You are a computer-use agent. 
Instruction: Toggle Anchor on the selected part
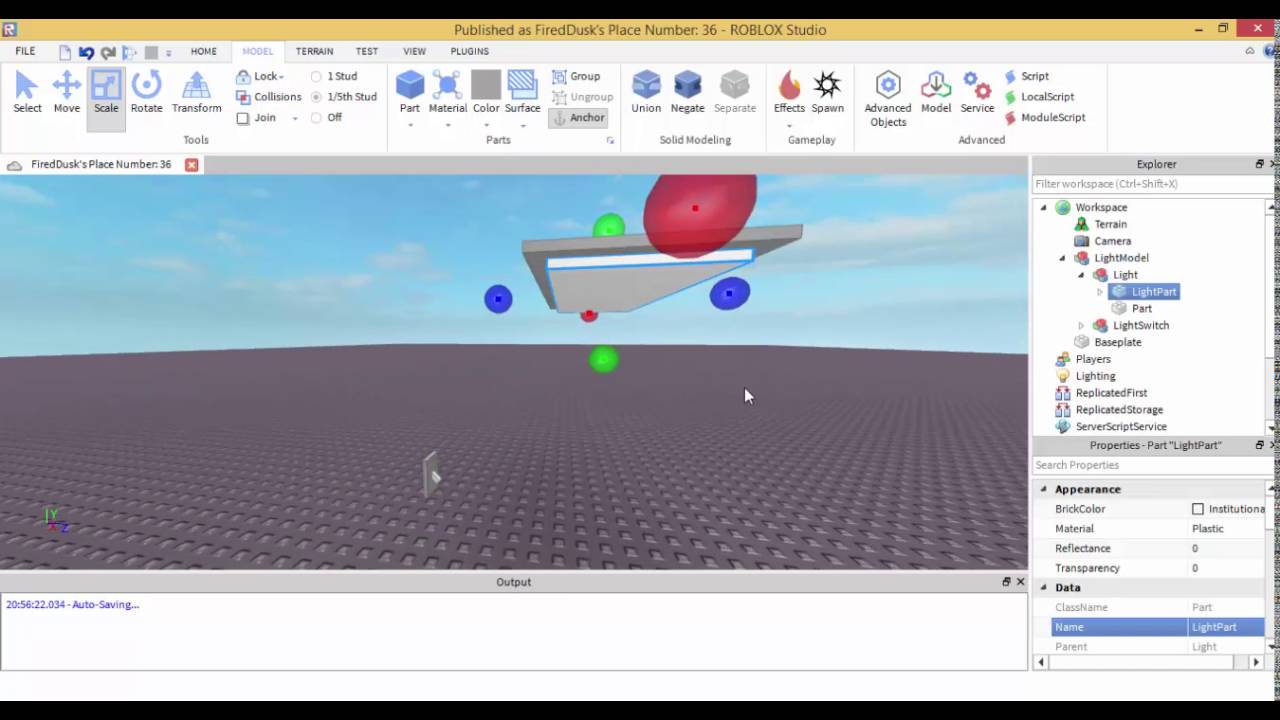(x=578, y=118)
